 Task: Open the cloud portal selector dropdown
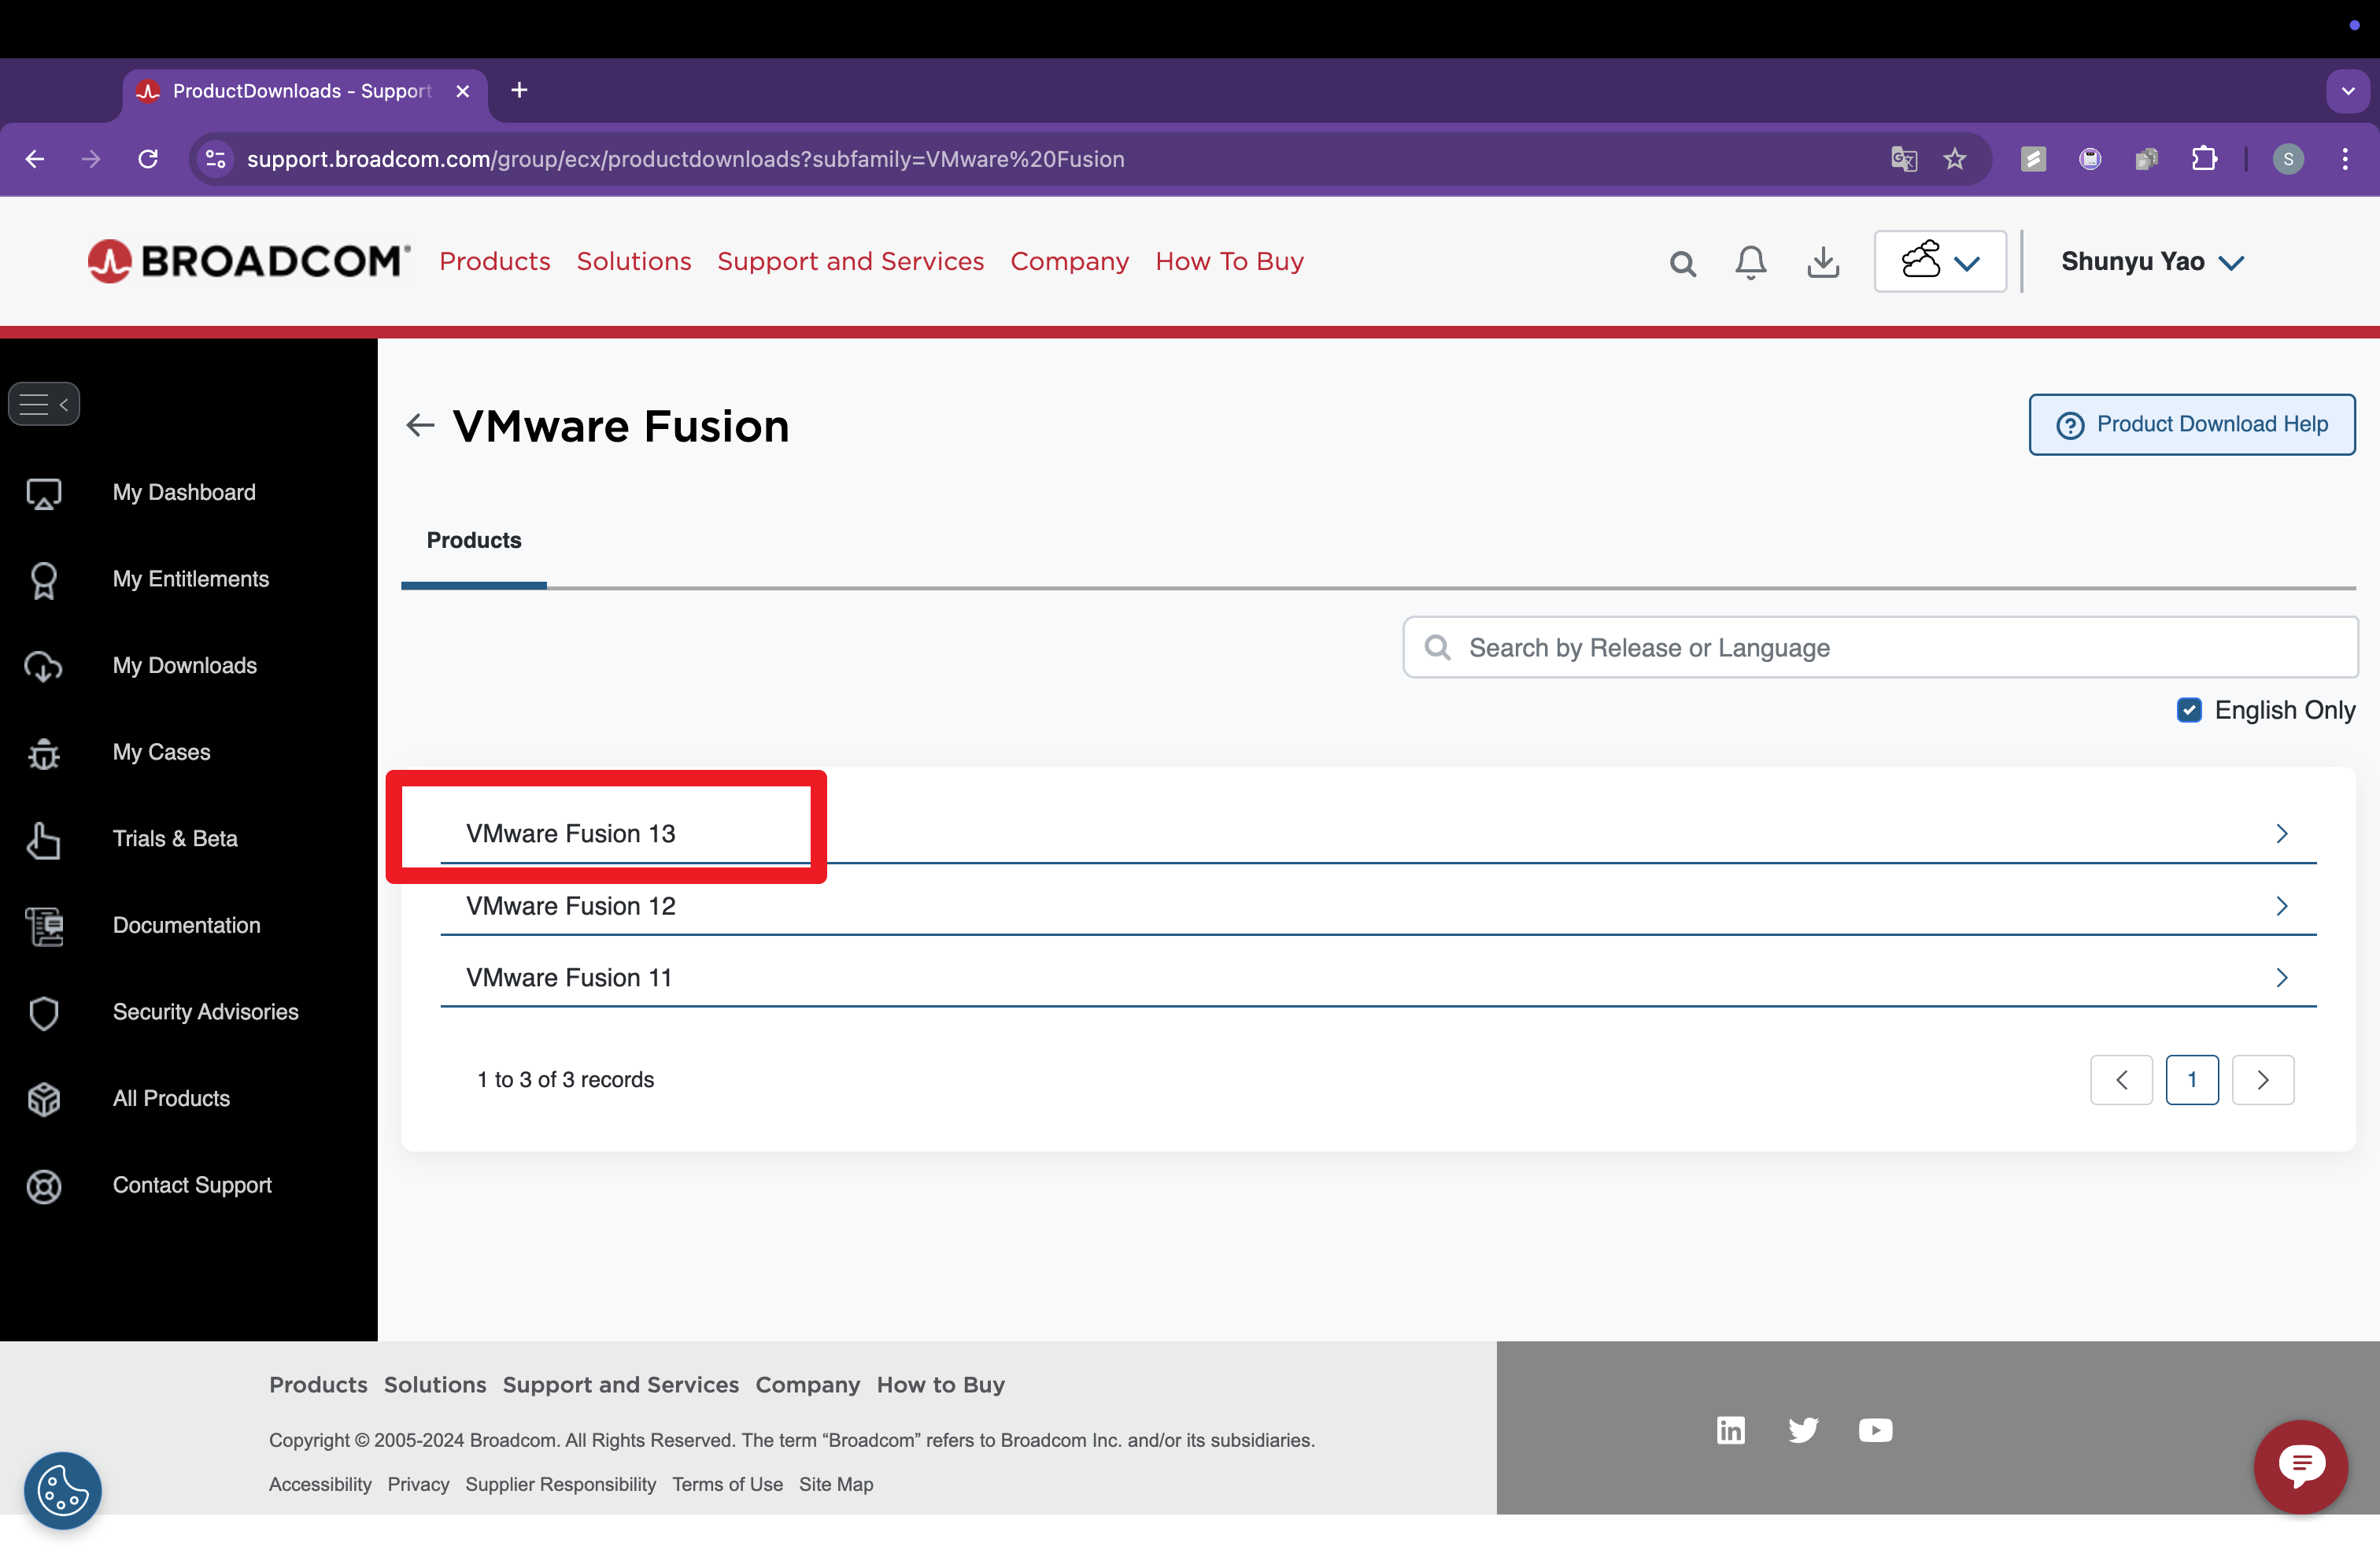point(1940,262)
